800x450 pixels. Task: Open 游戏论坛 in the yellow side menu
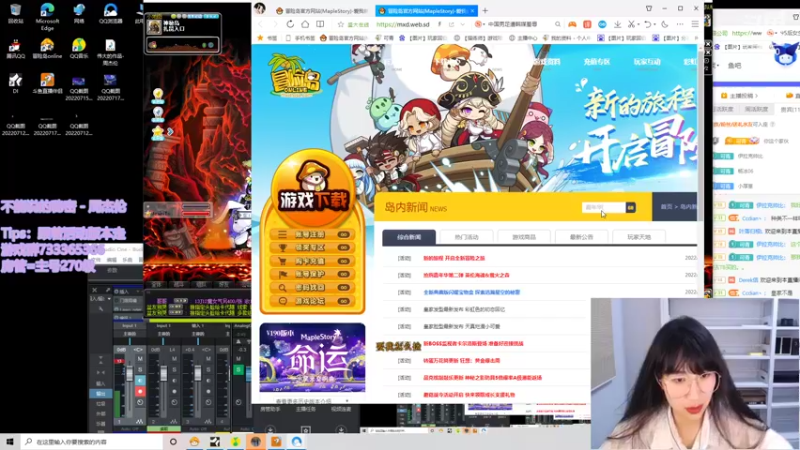(313, 301)
